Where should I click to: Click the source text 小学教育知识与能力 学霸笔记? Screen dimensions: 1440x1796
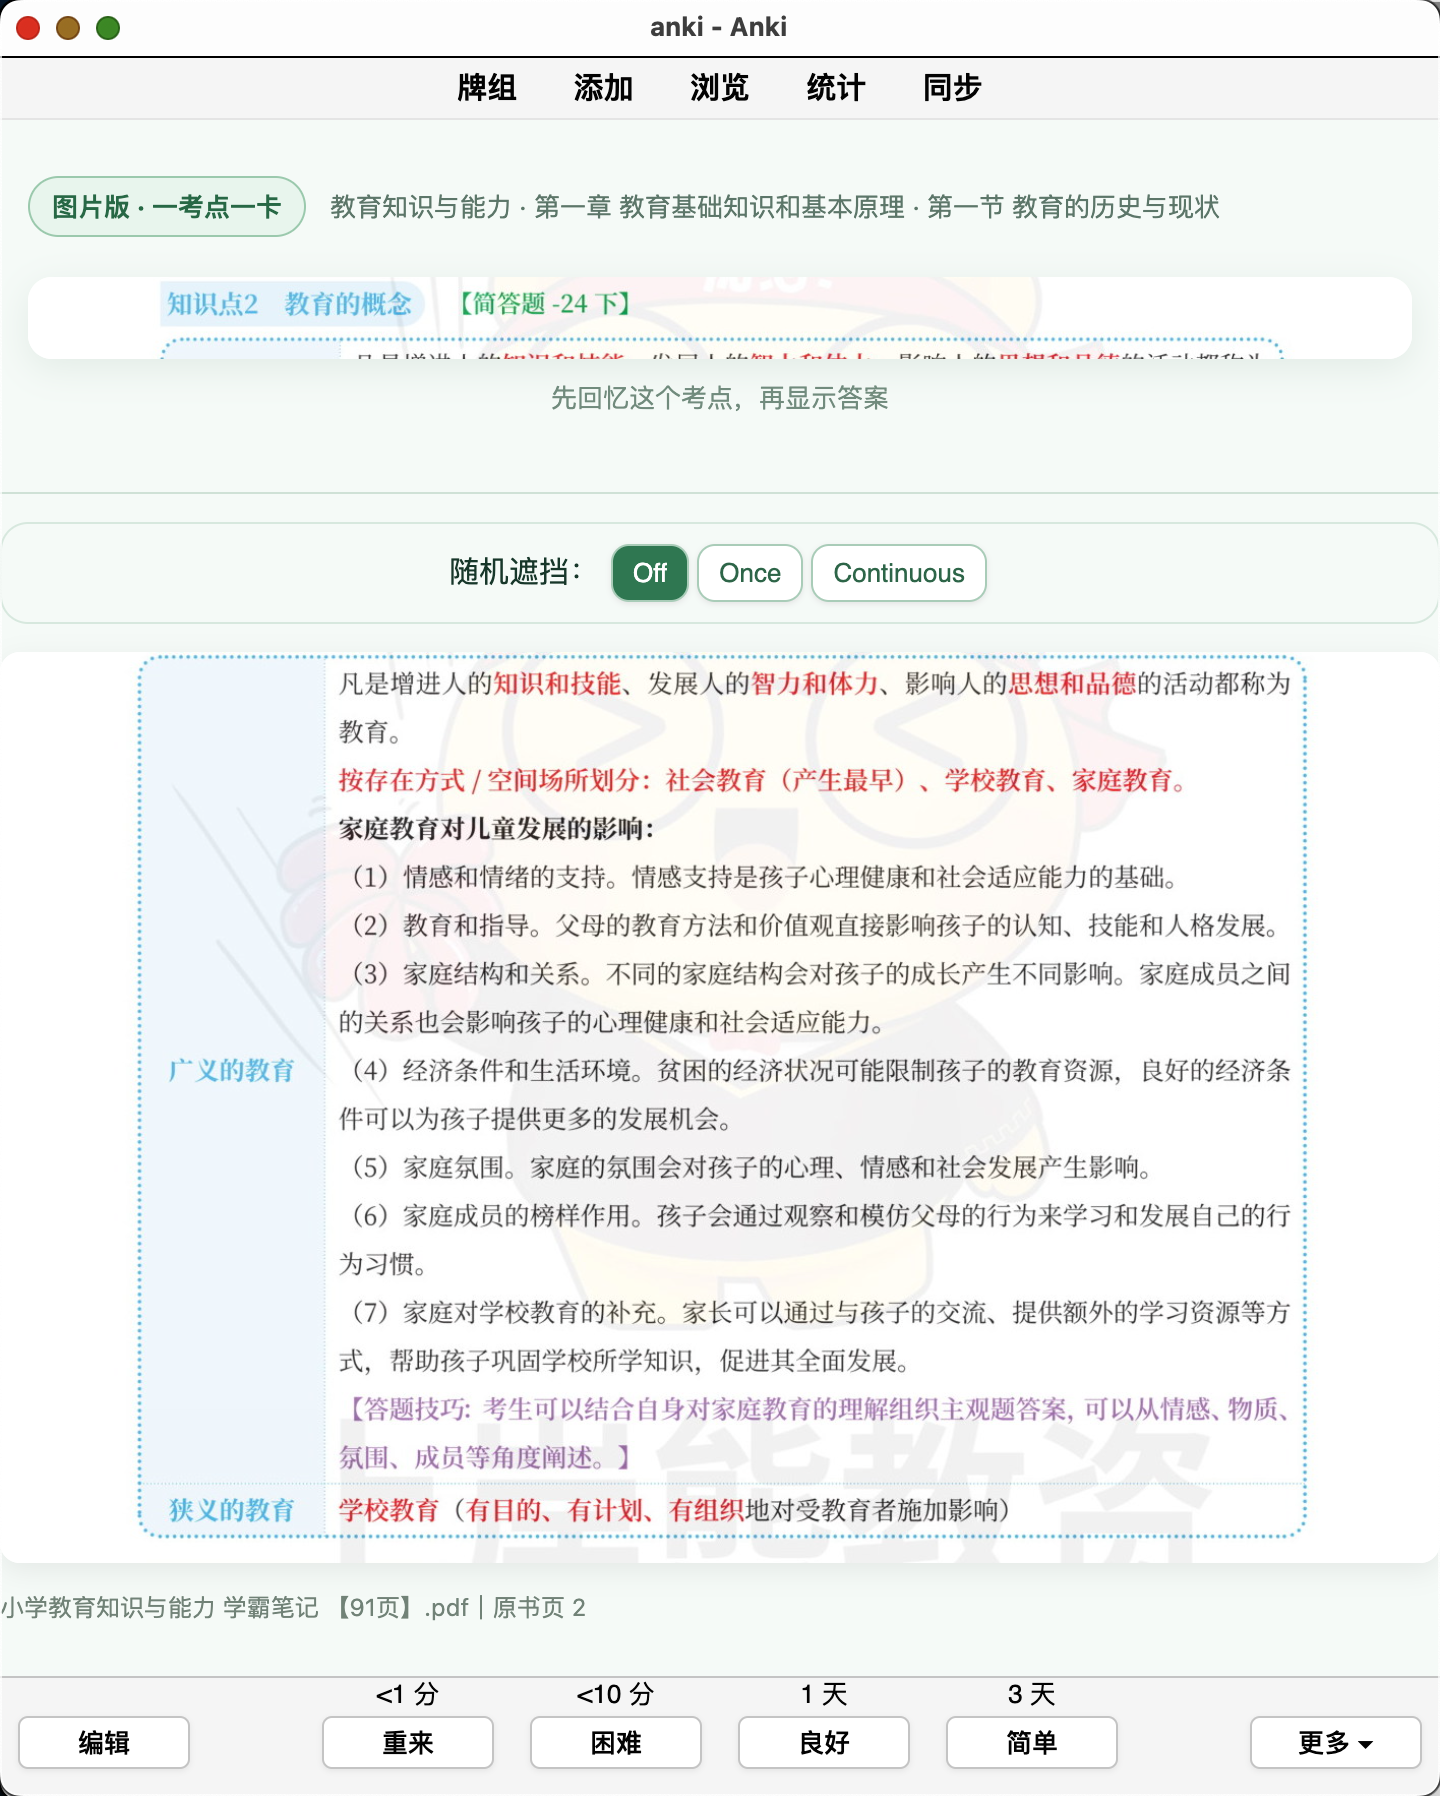(293, 1607)
